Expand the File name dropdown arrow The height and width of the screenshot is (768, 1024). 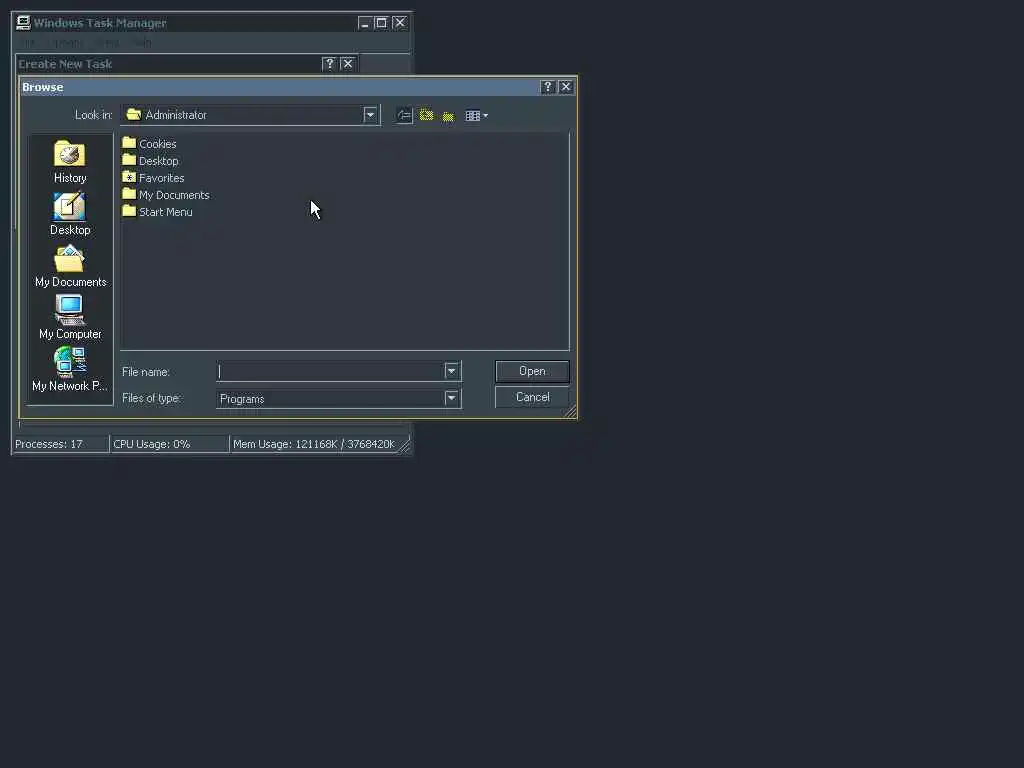451,371
